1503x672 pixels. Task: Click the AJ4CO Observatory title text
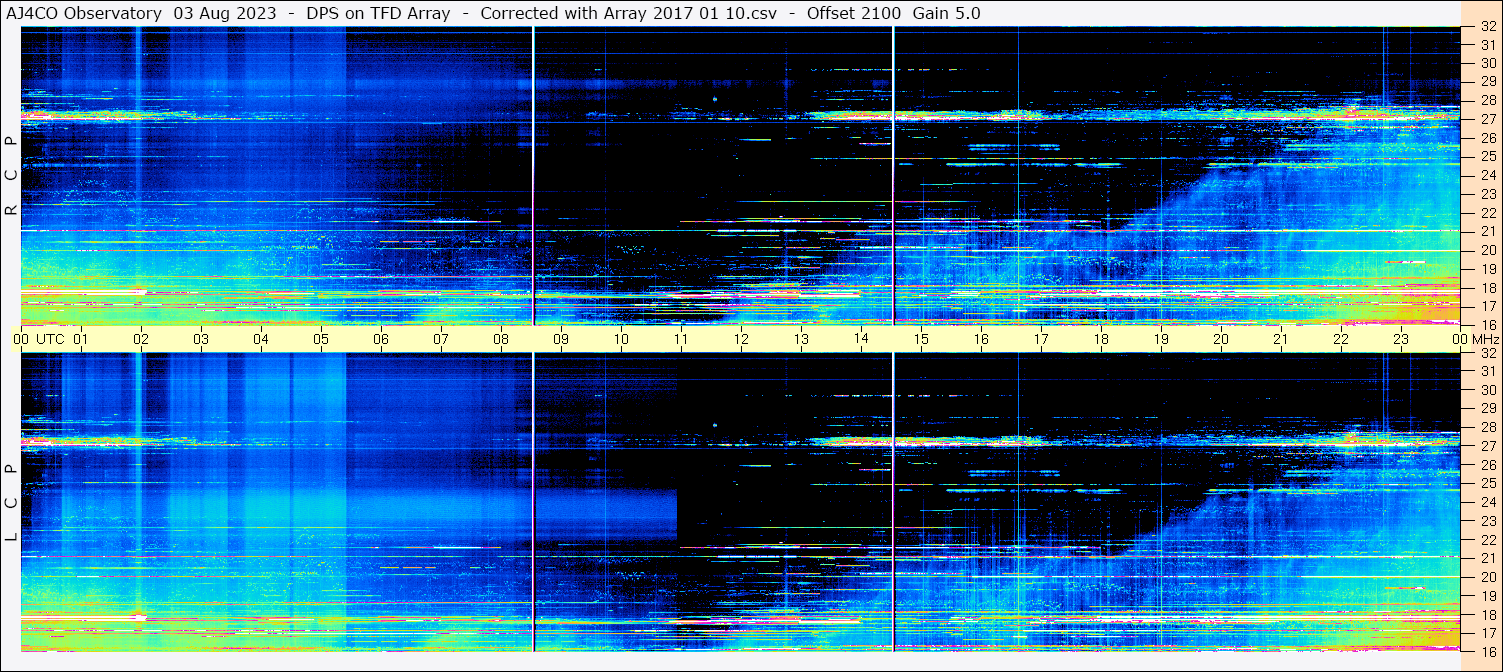coord(85,13)
